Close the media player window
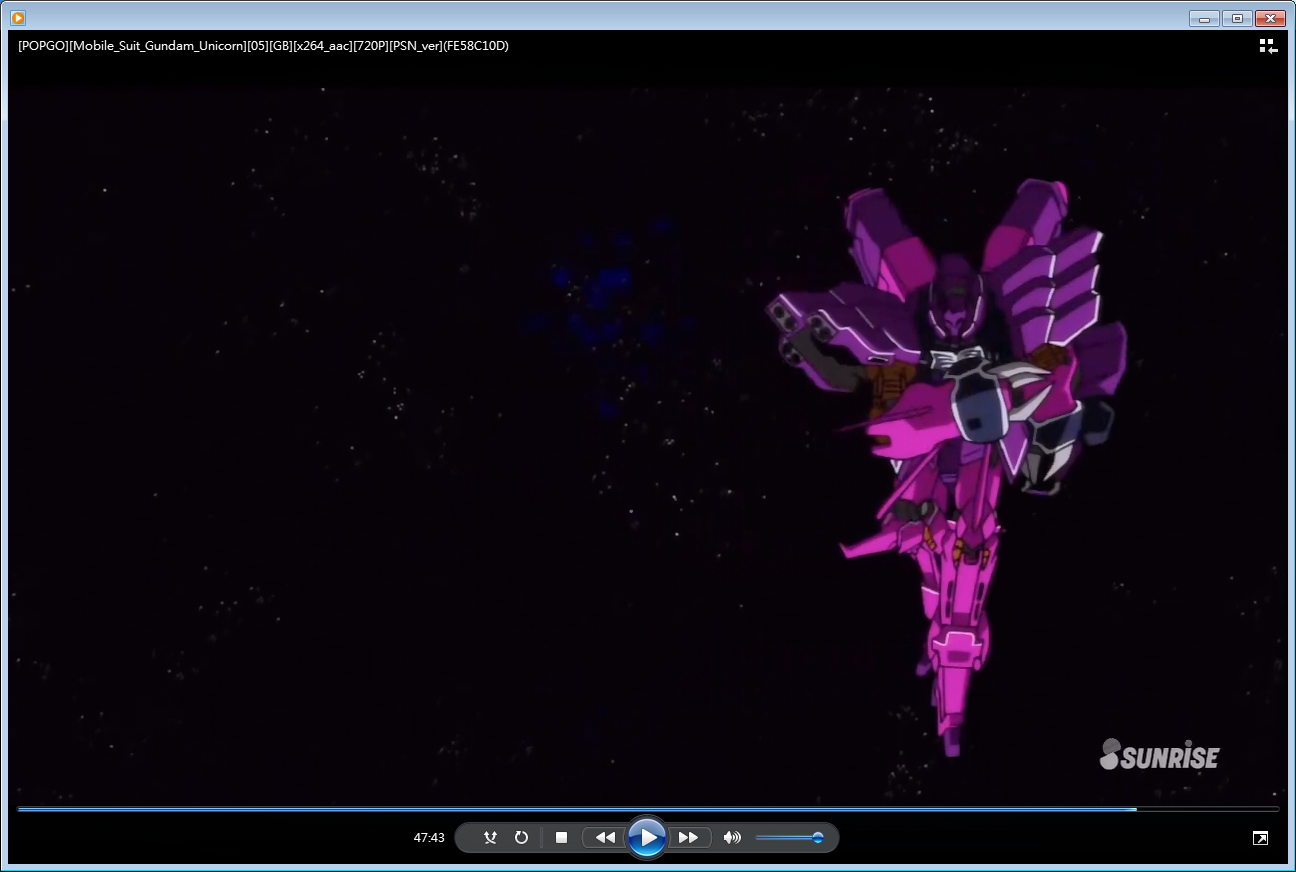The image size is (1296, 872). click(1270, 18)
